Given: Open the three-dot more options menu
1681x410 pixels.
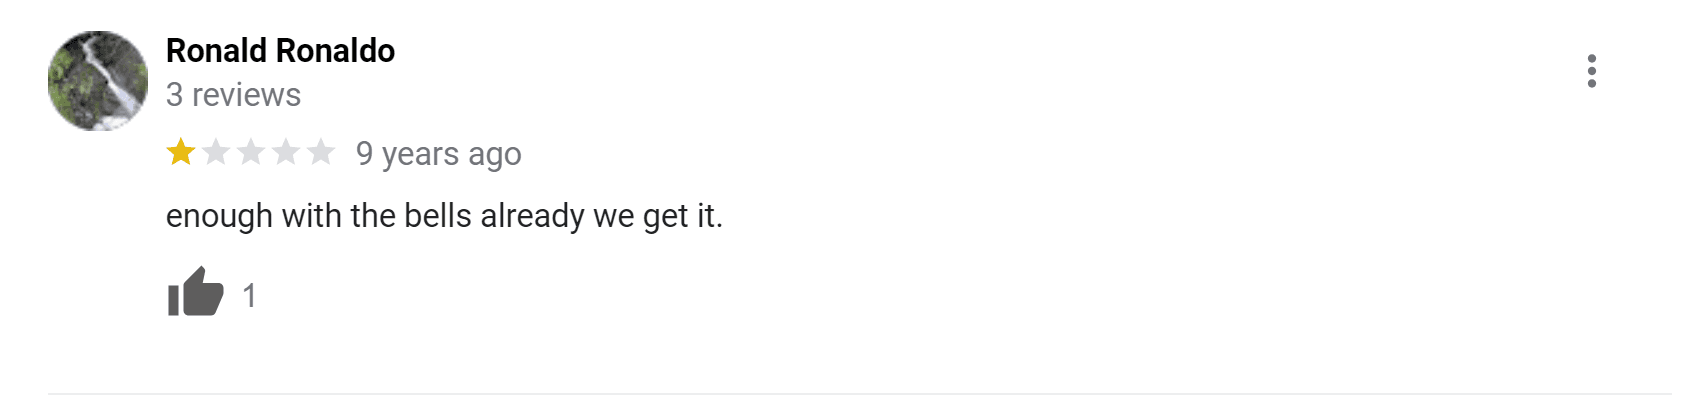Looking at the screenshot, I should 1591,71.
